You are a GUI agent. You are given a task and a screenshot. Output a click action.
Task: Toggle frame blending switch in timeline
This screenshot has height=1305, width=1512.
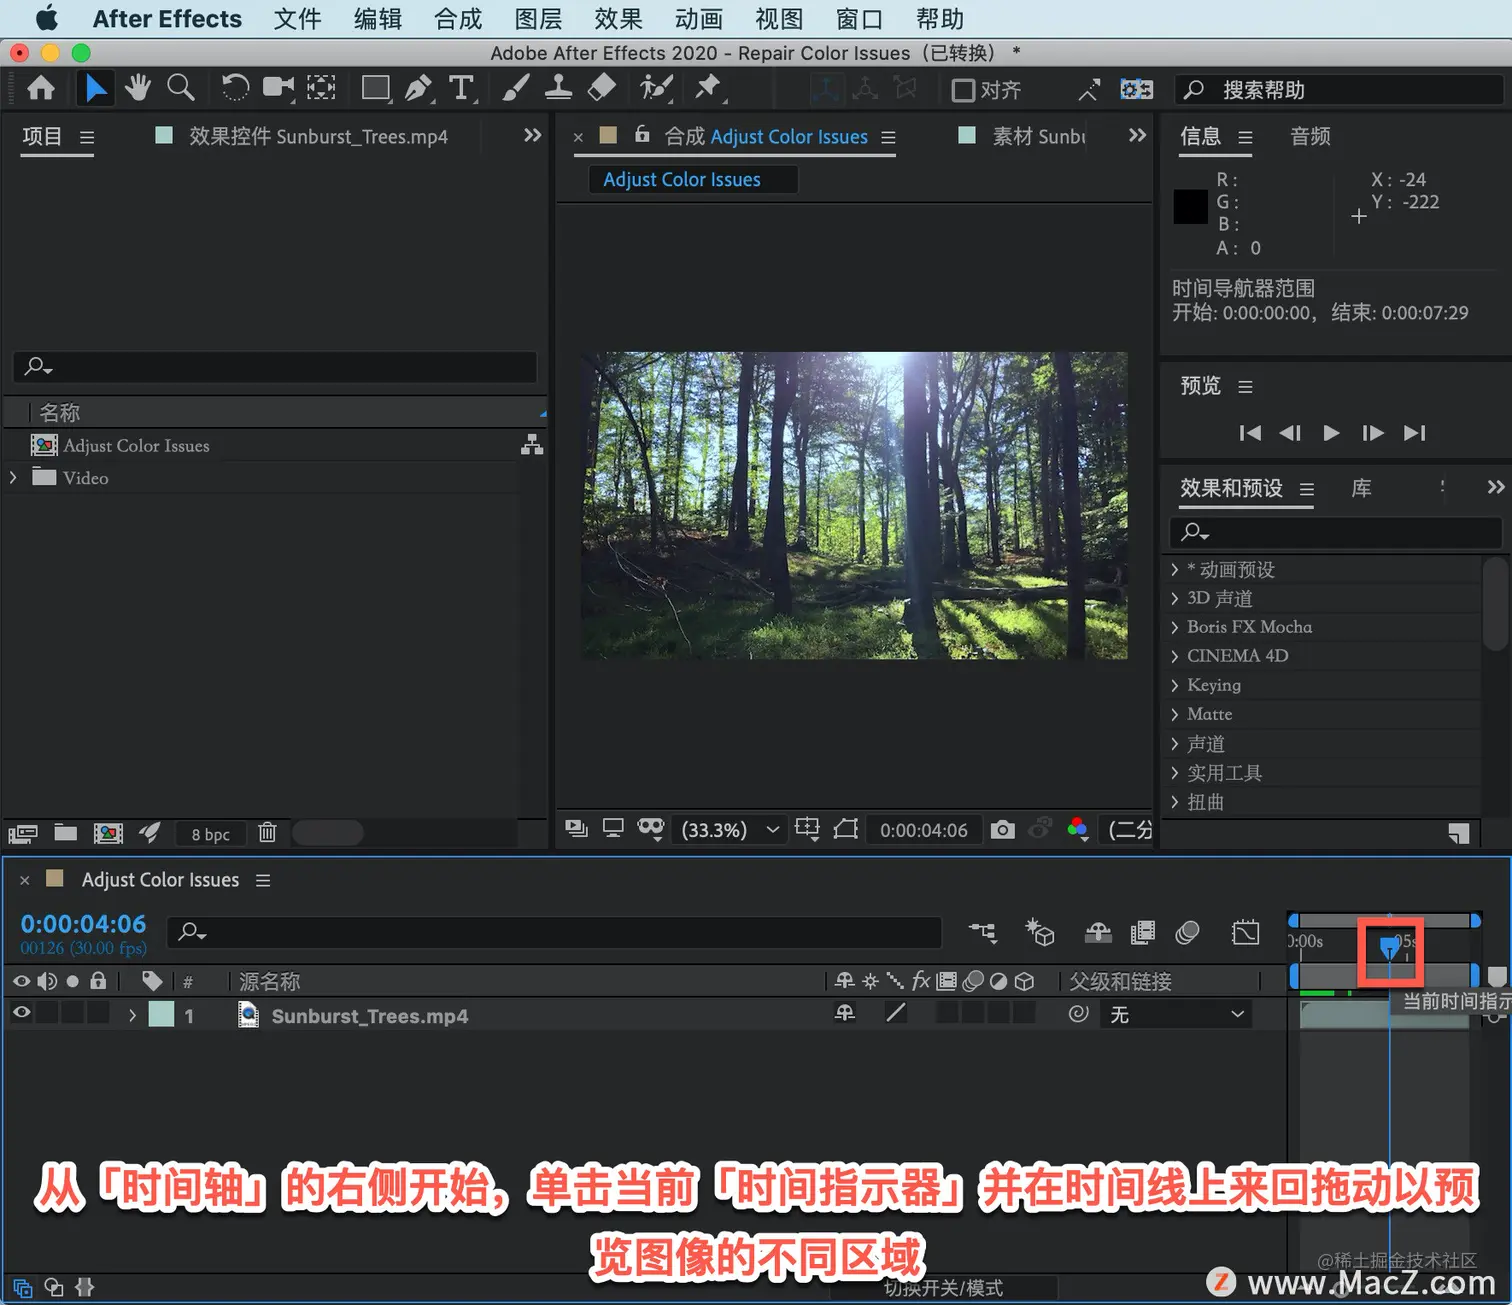click(1142, 932)
